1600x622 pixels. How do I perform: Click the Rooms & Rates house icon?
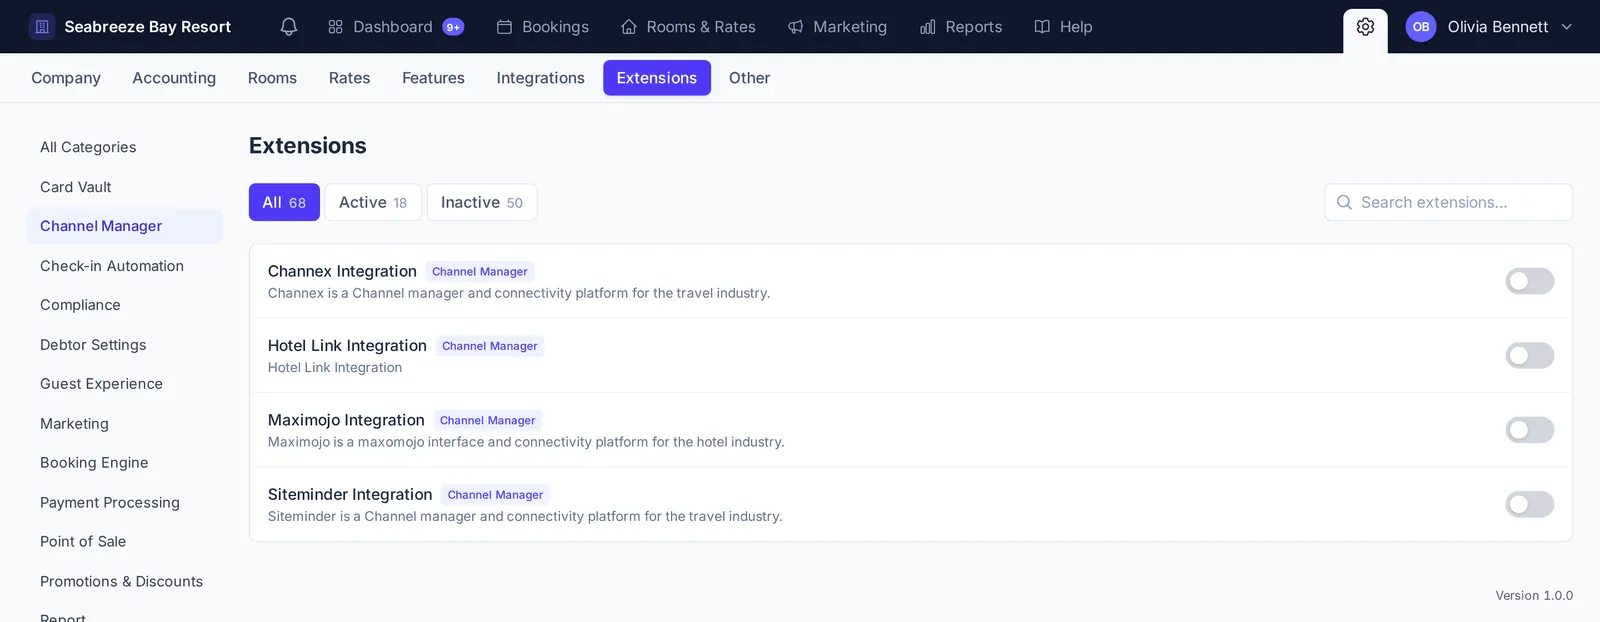[x=629, y=27]
